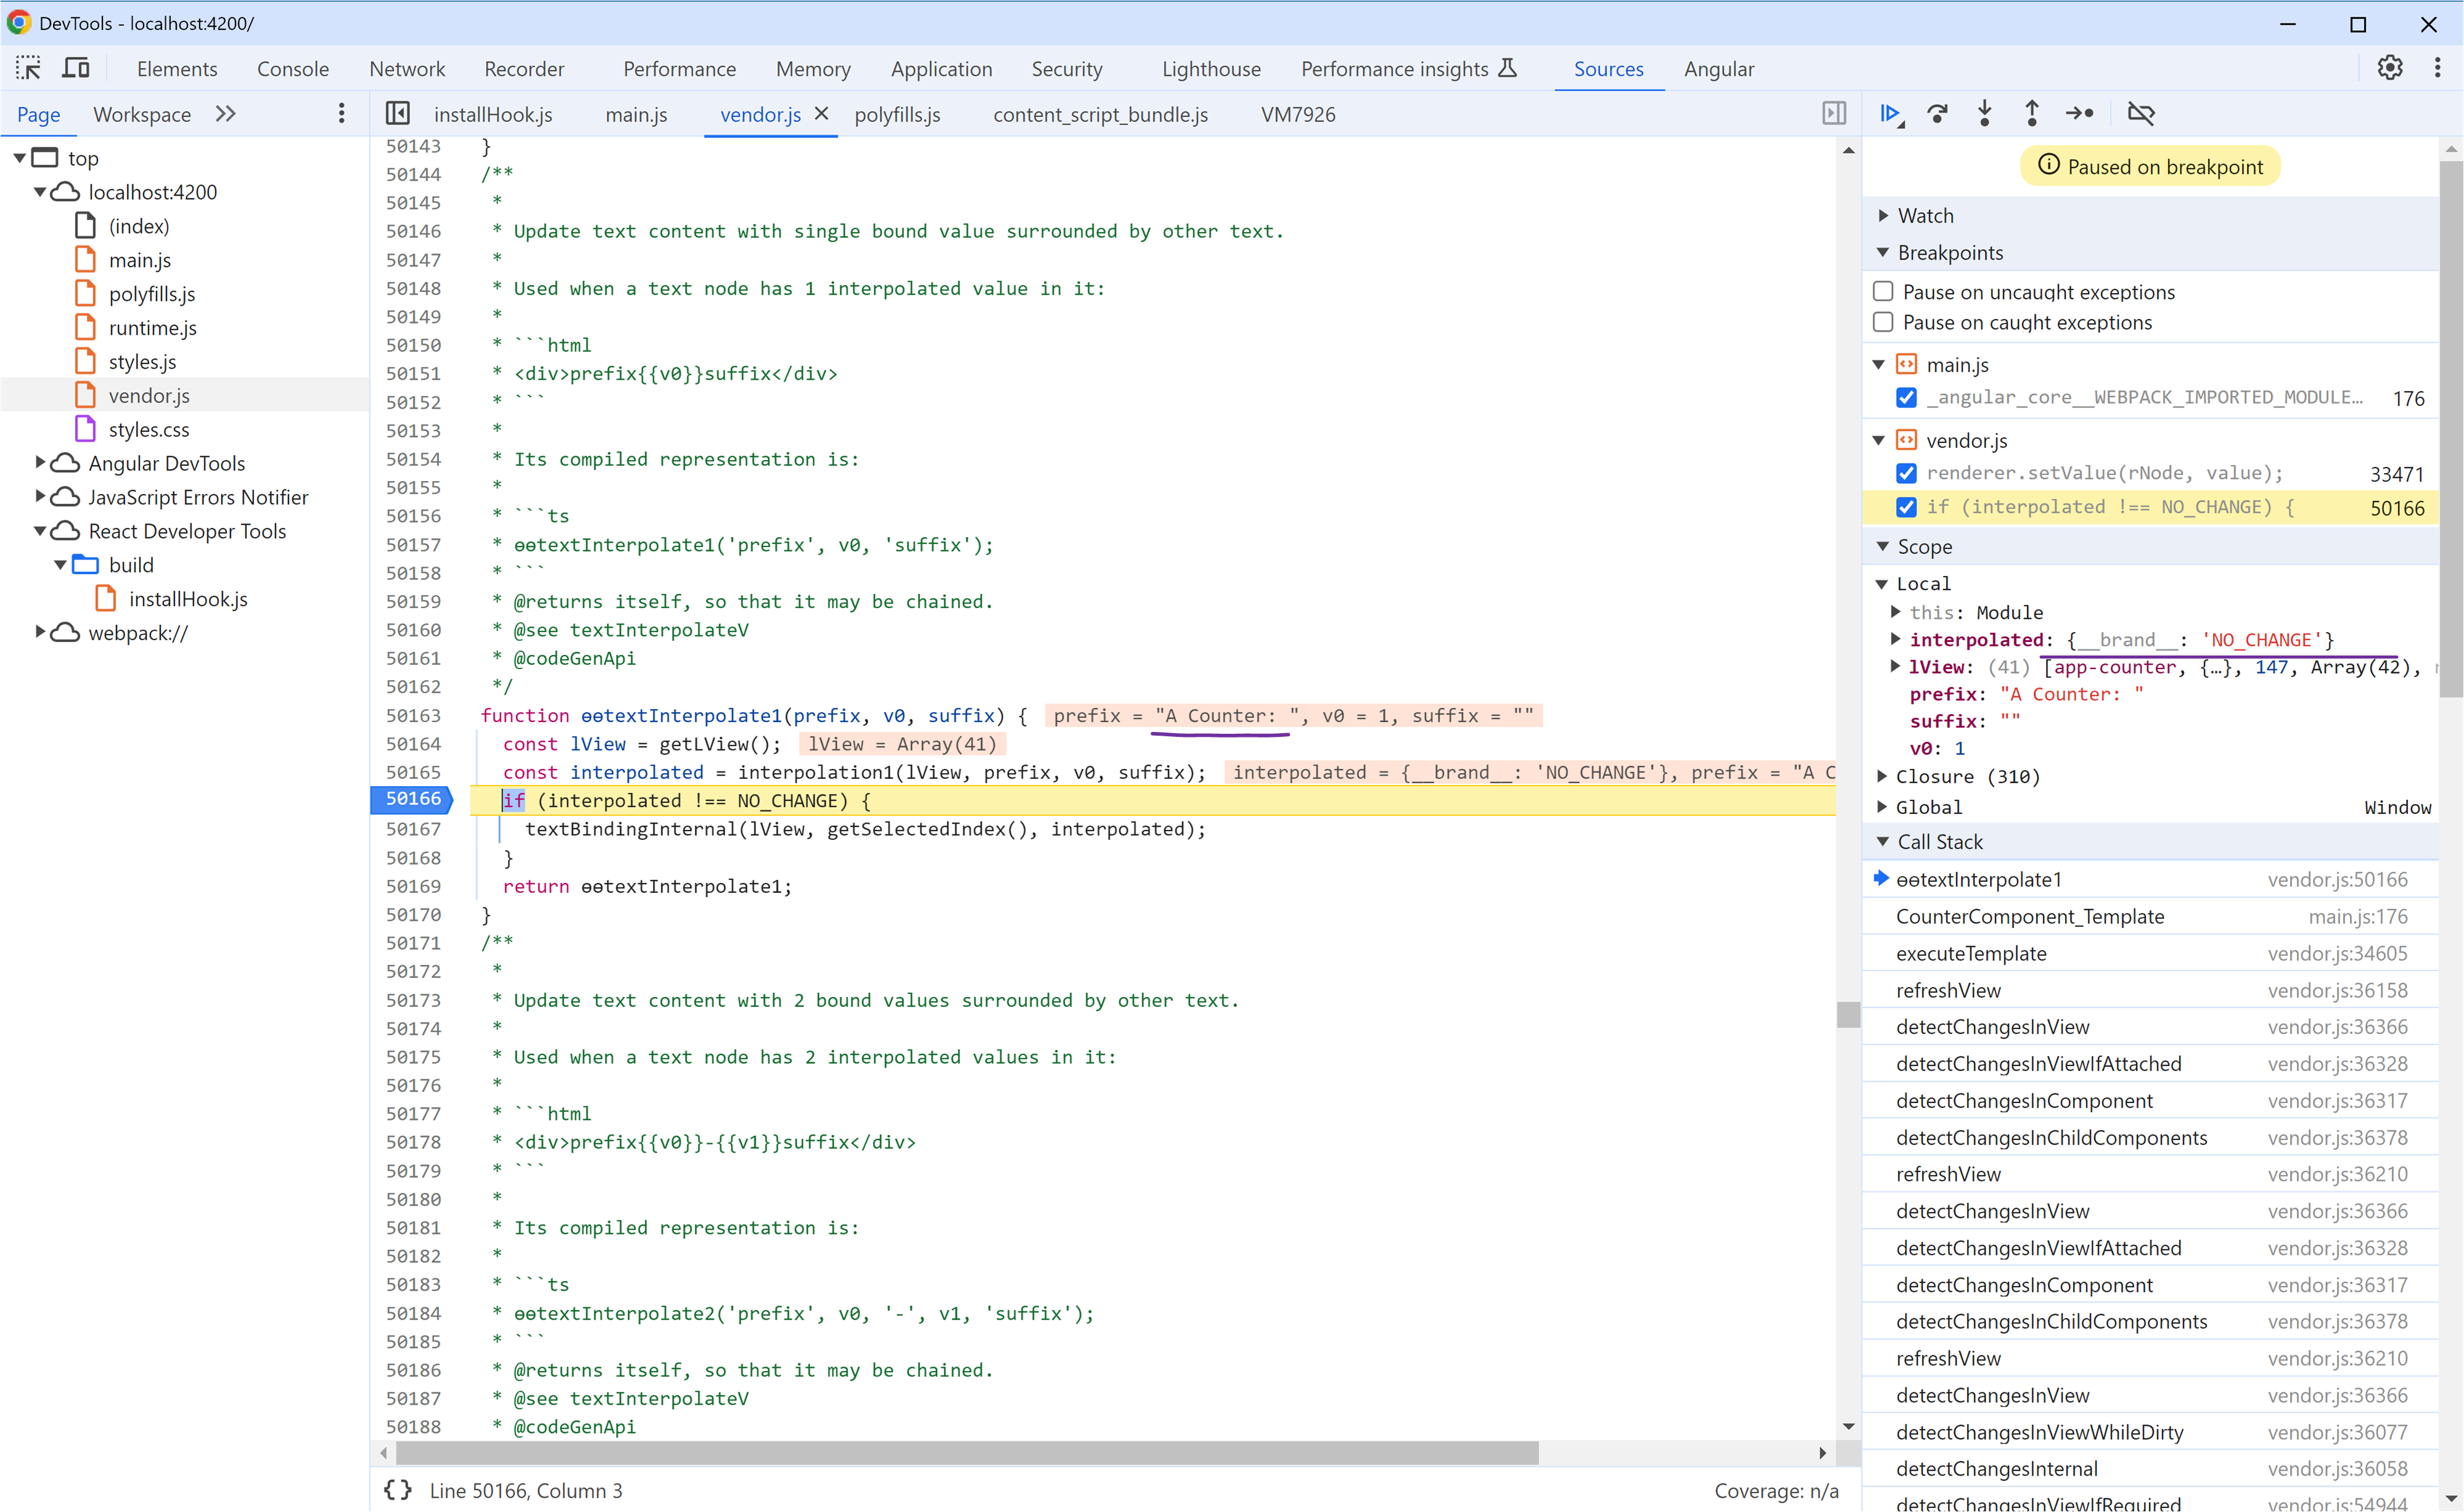2464x1512 pixels.
Task: Enable Pause on caught exceptions
Action: click(x=1883, y=322)
